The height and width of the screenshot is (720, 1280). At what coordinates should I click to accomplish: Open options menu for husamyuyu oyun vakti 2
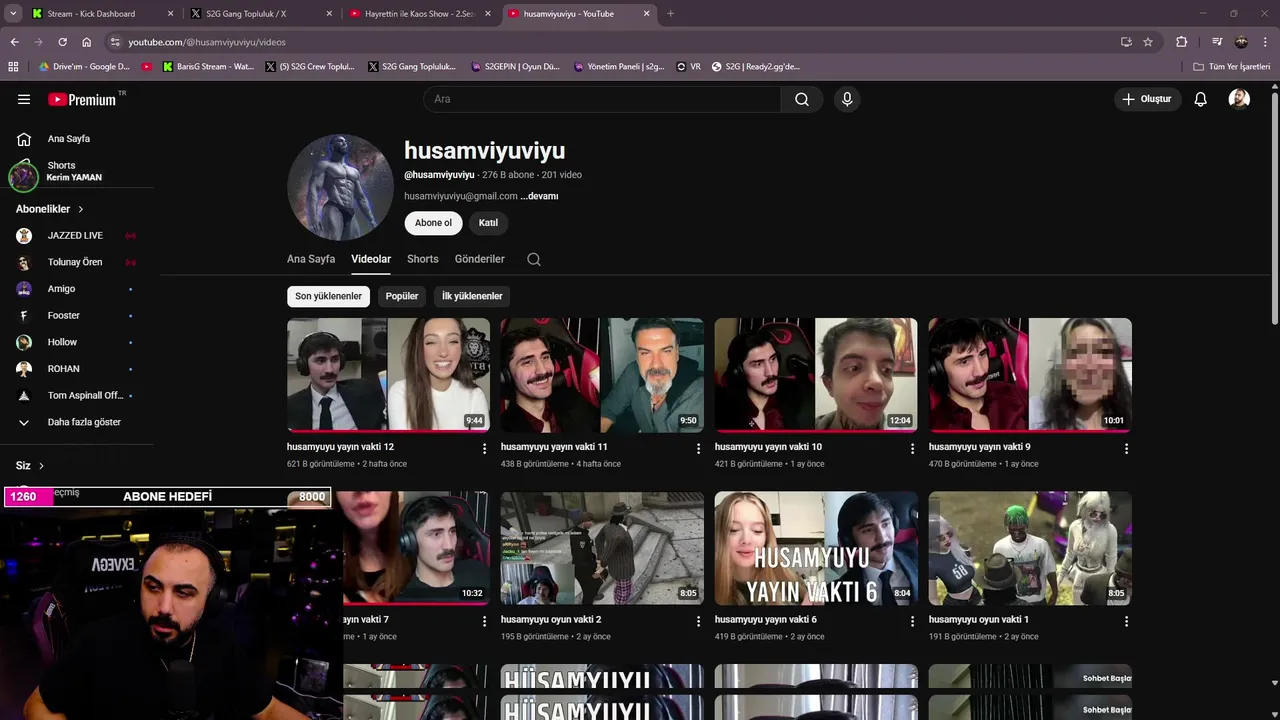tap(699, 621)
